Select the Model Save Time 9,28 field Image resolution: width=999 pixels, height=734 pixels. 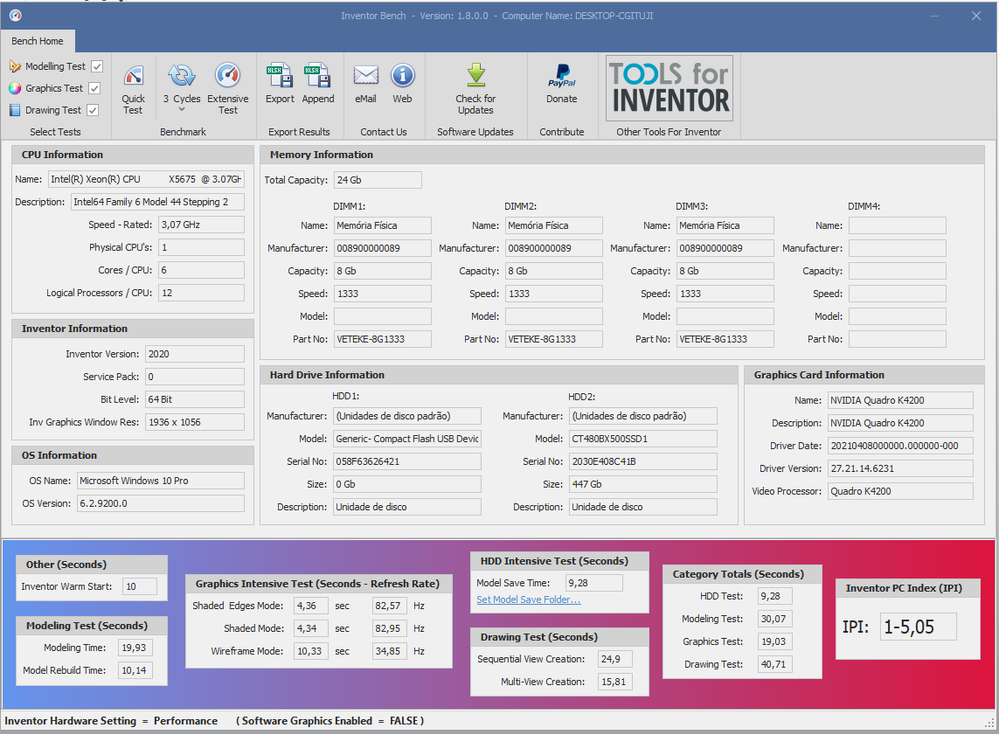[x=594, y=582]
